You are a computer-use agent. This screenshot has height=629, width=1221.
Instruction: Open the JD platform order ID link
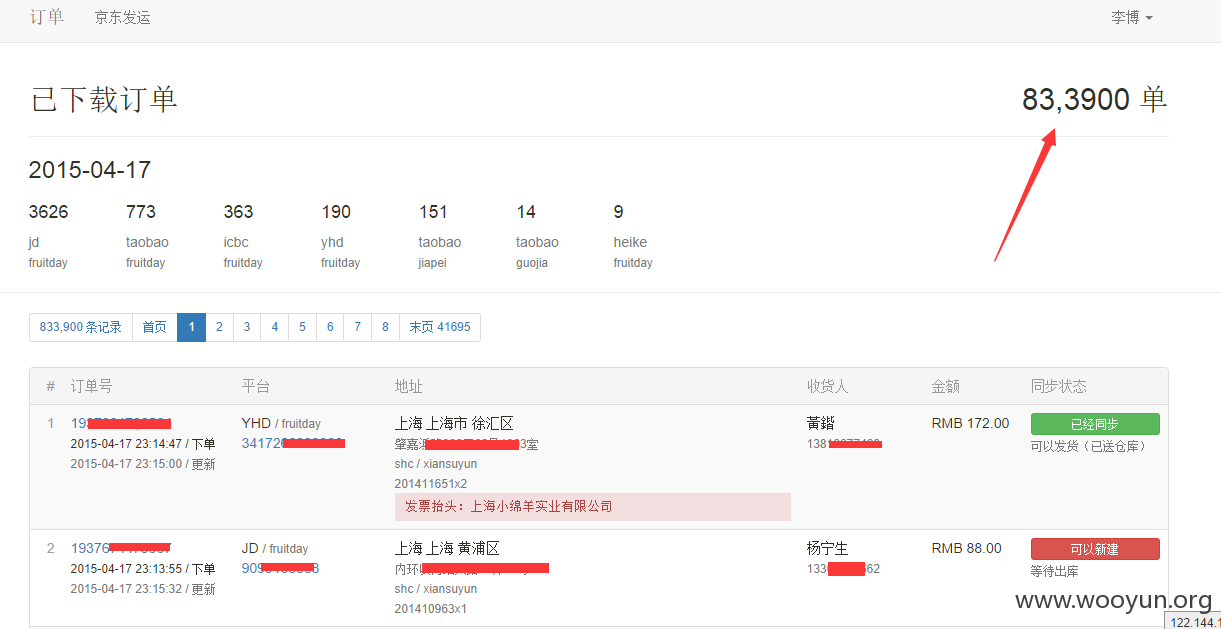pyautogui.click(x=280, y=567)
